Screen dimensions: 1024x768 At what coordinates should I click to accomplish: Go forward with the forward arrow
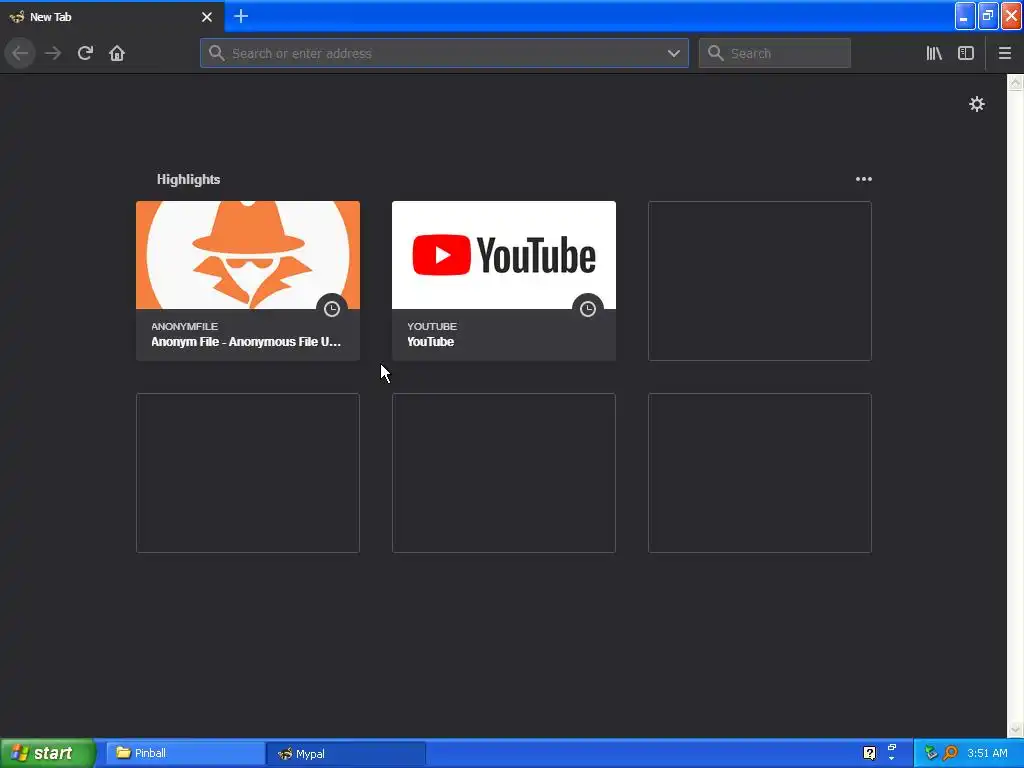53,53
